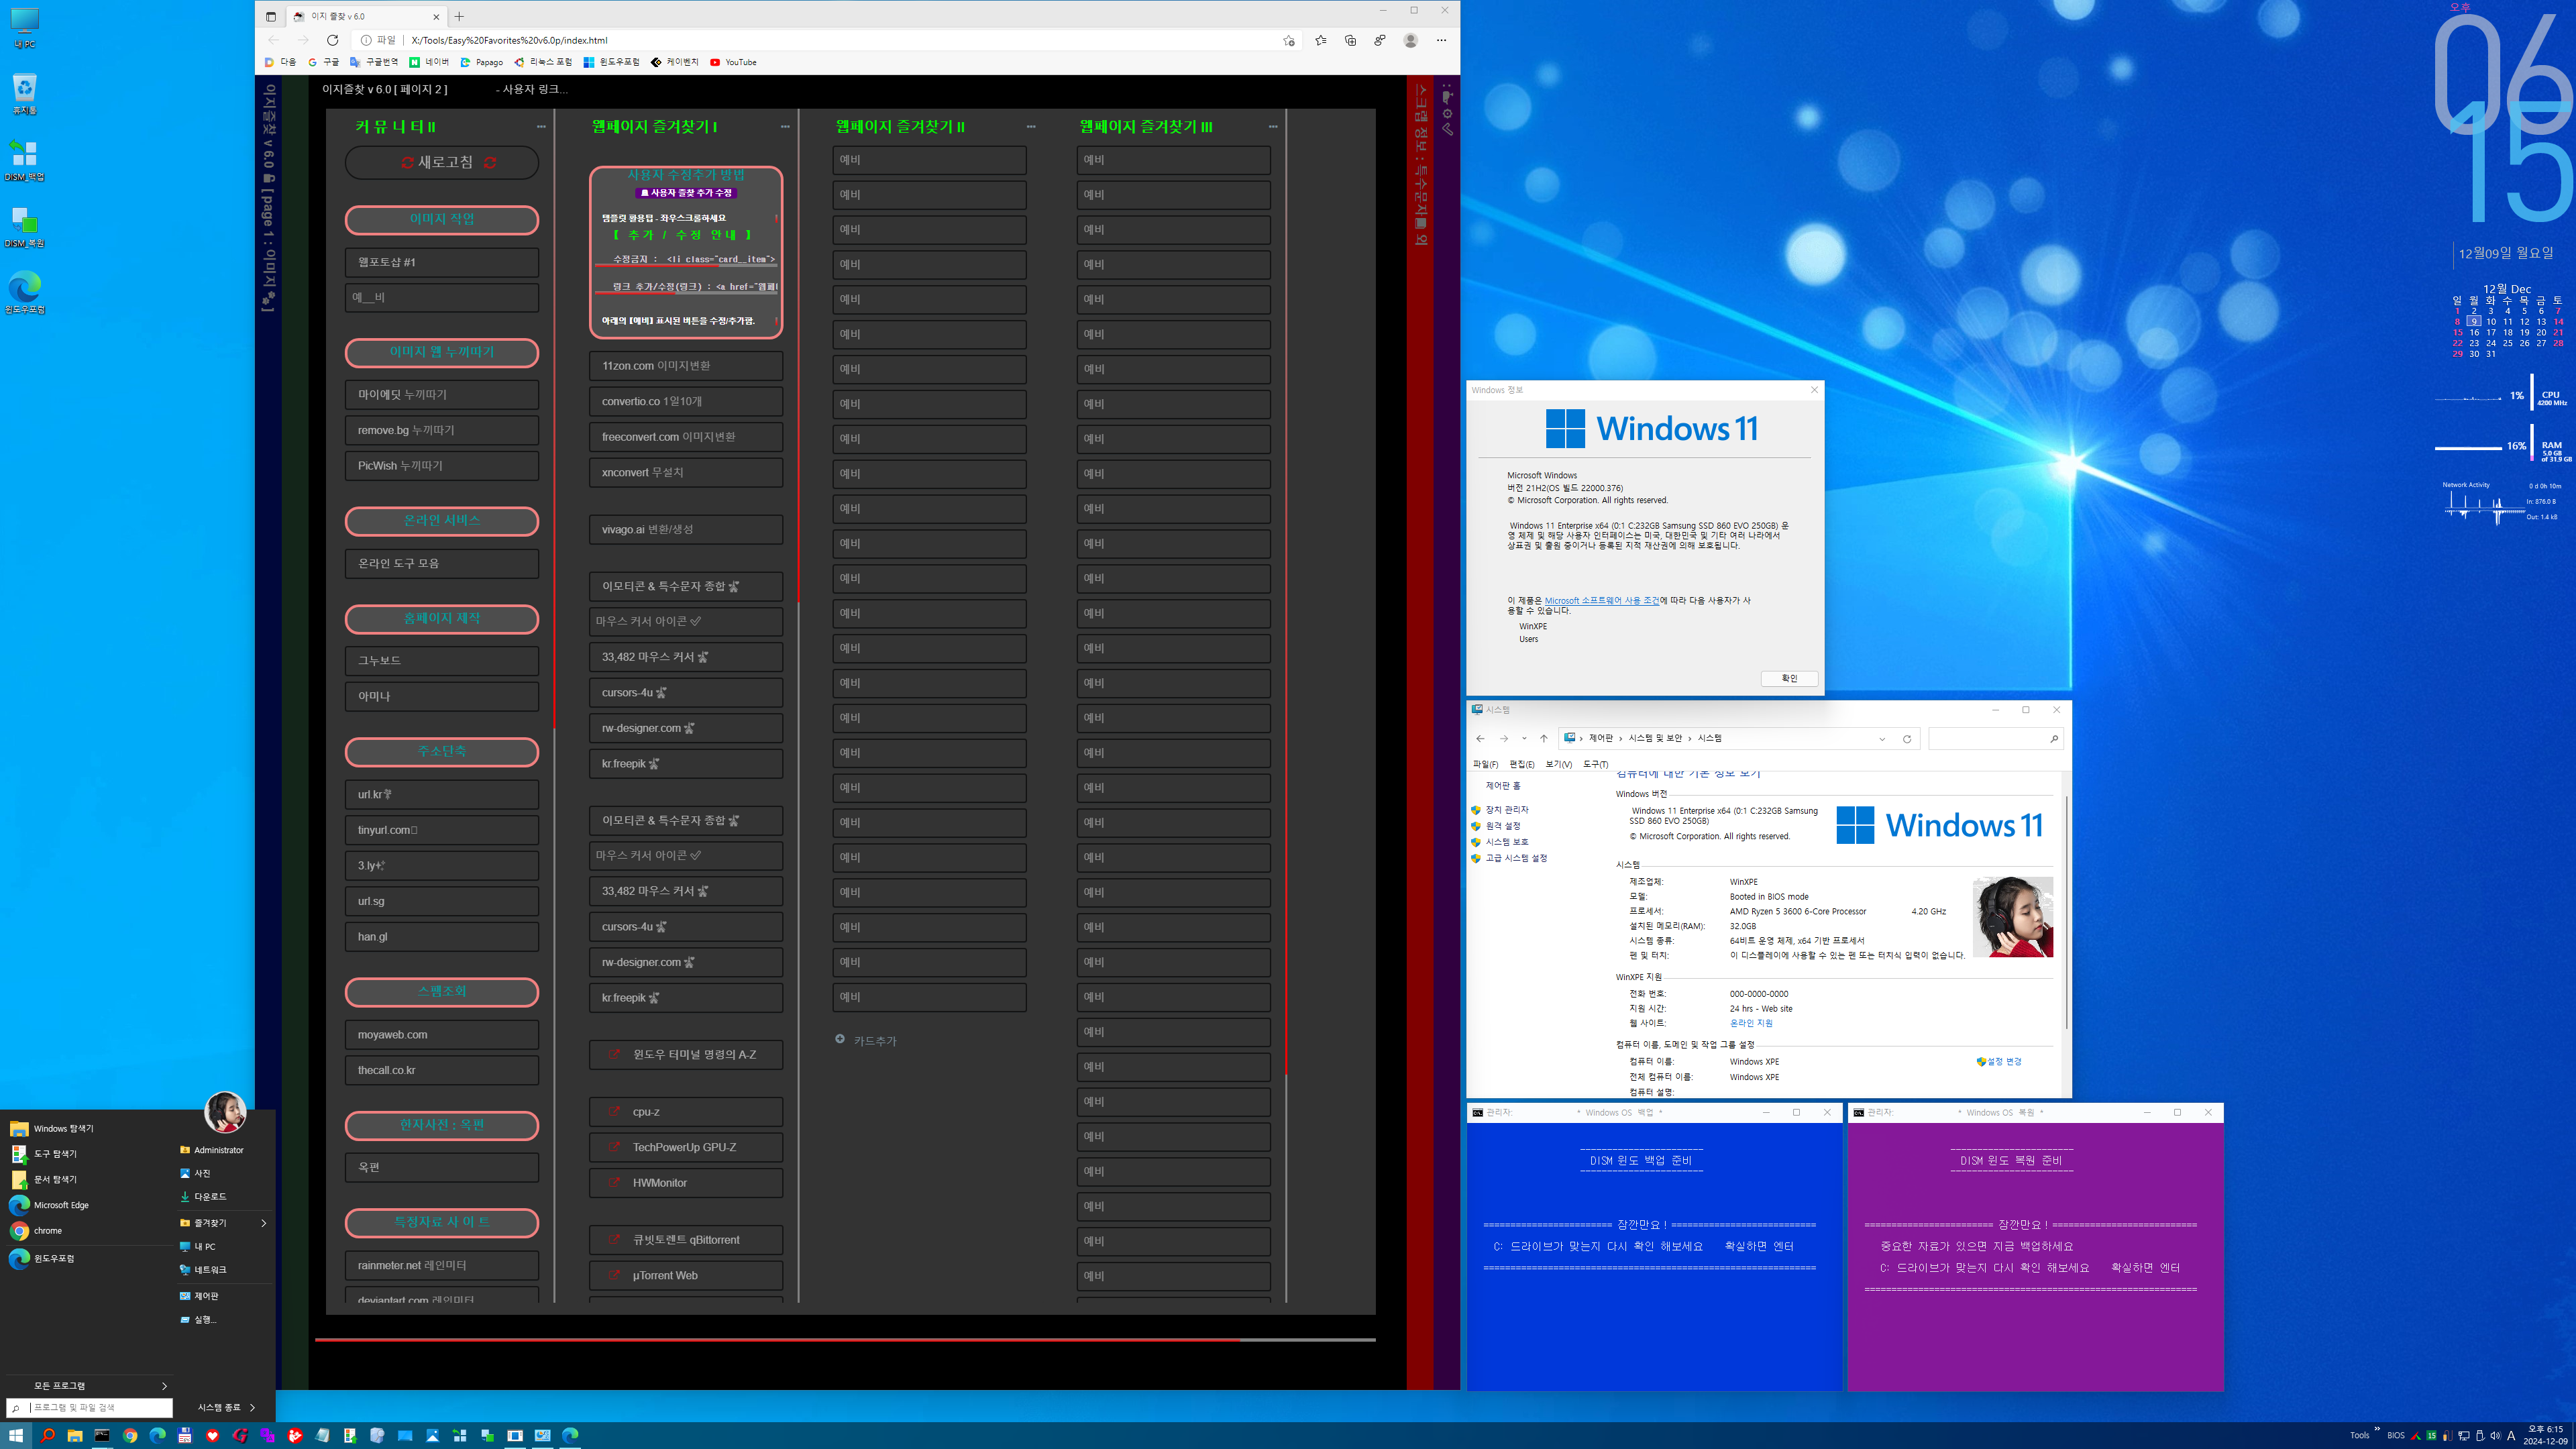Click the network computer tray icon
Screen dimensions: 2576x1449
[2463, 1436]
